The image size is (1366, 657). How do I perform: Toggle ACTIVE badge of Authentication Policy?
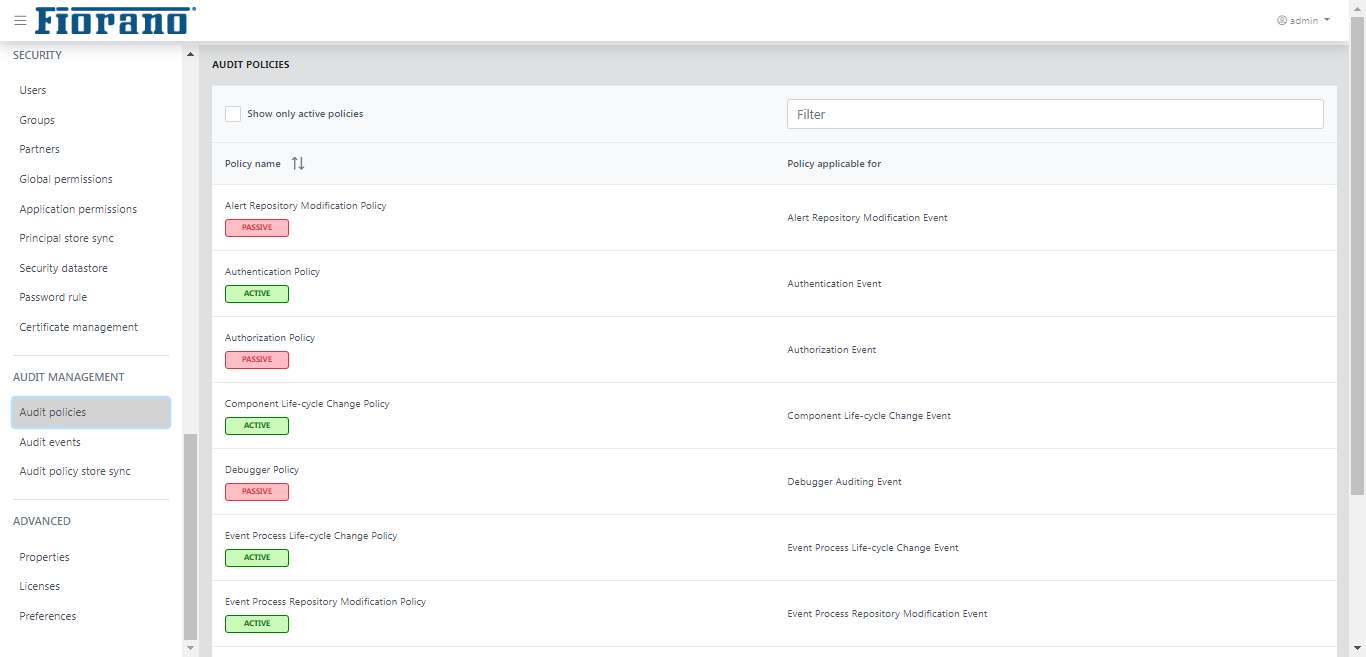click(x=257, y=294)
